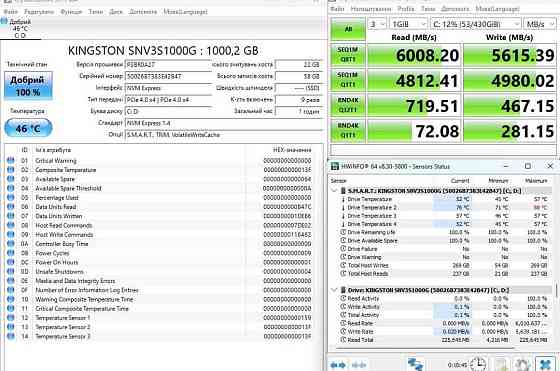Click the clock icon beside Write Rate
Viewport: 560px width, 371px height.
pos(343,331)
